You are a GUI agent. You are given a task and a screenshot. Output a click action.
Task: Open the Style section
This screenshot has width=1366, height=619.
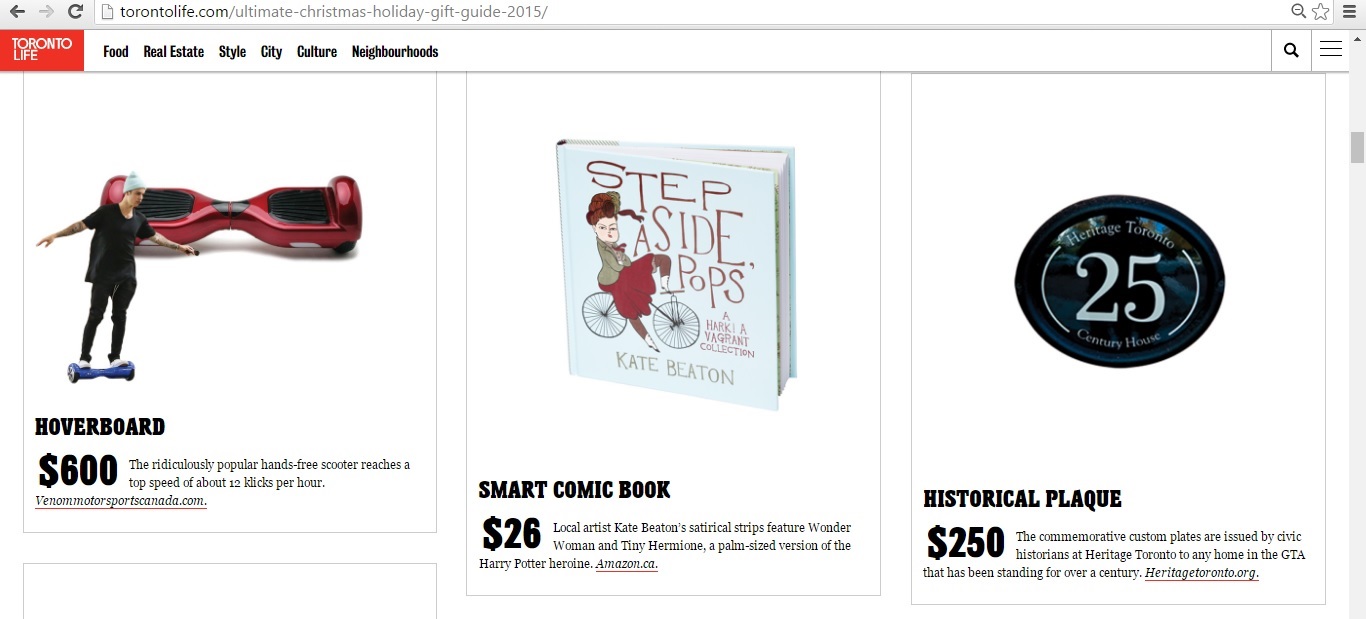point(232,52)
